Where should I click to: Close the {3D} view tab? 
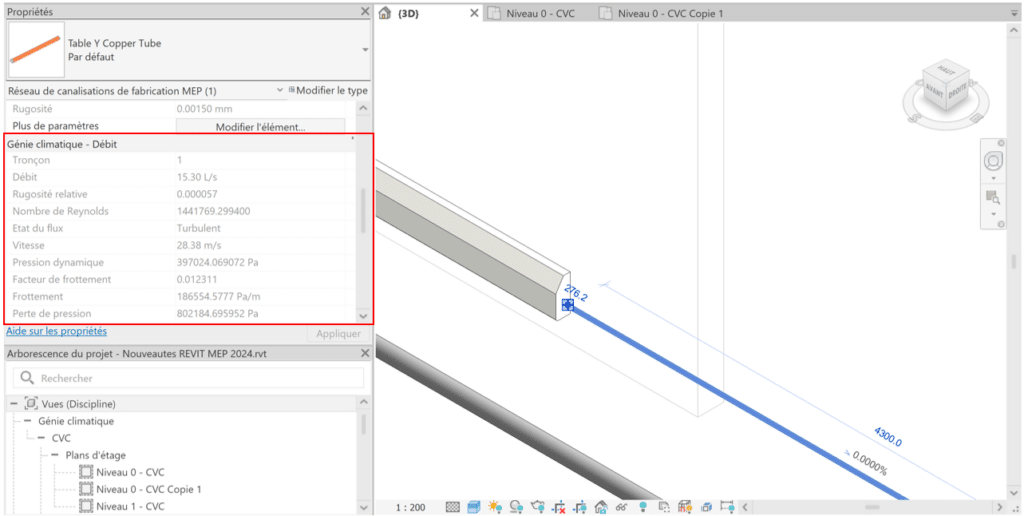(x=474, y=13)
